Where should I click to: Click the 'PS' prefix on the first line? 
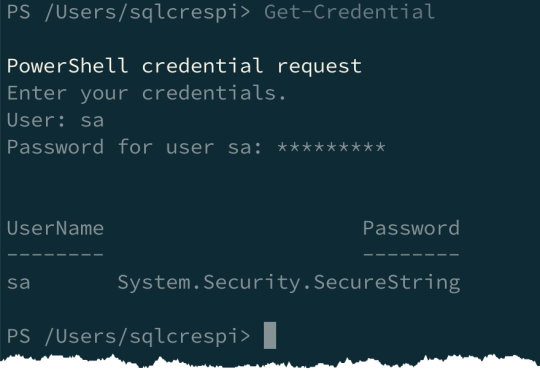tap(19, 11)
